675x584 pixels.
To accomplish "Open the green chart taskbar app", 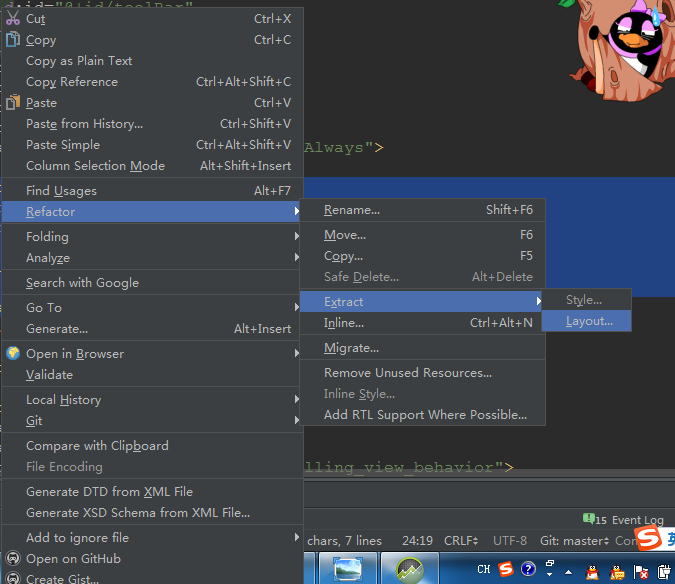I will click(x=410, y=569).
